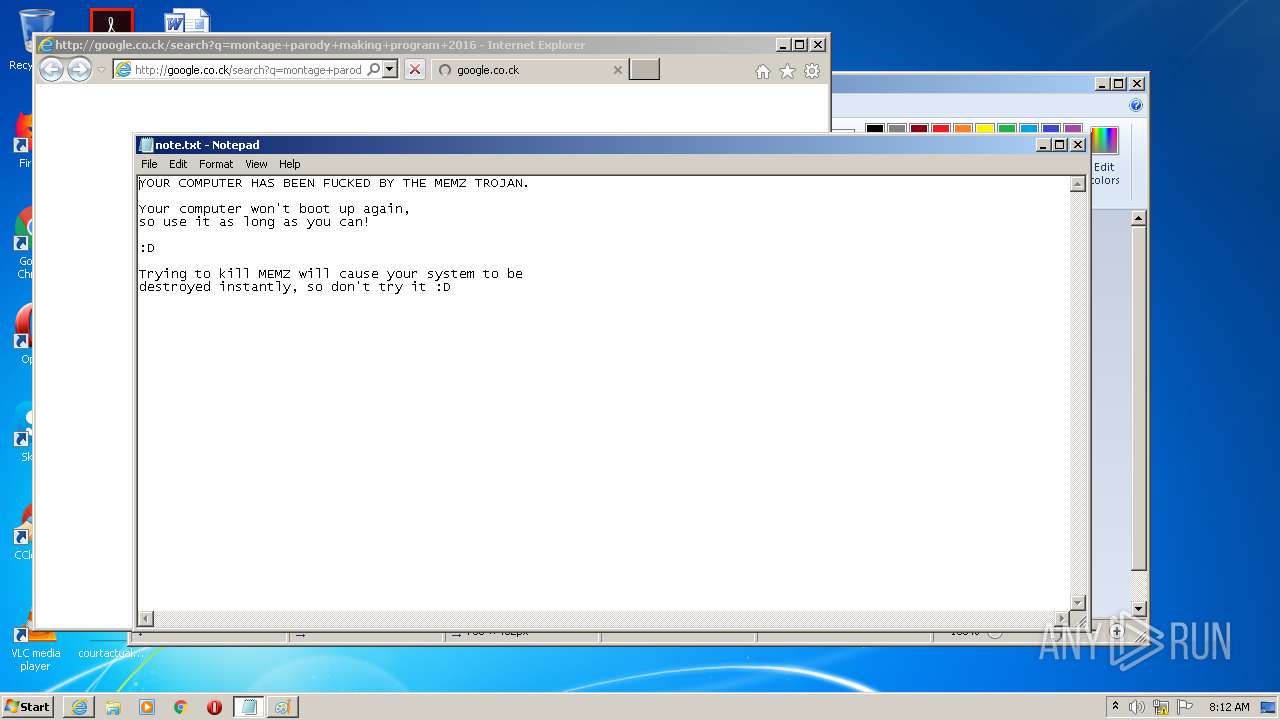Image resolution: width=1280 pixels, height=720 pixels.
Task: Click the 'Trying to kill MEMZ' text line
Action: [x=331, y=274]
